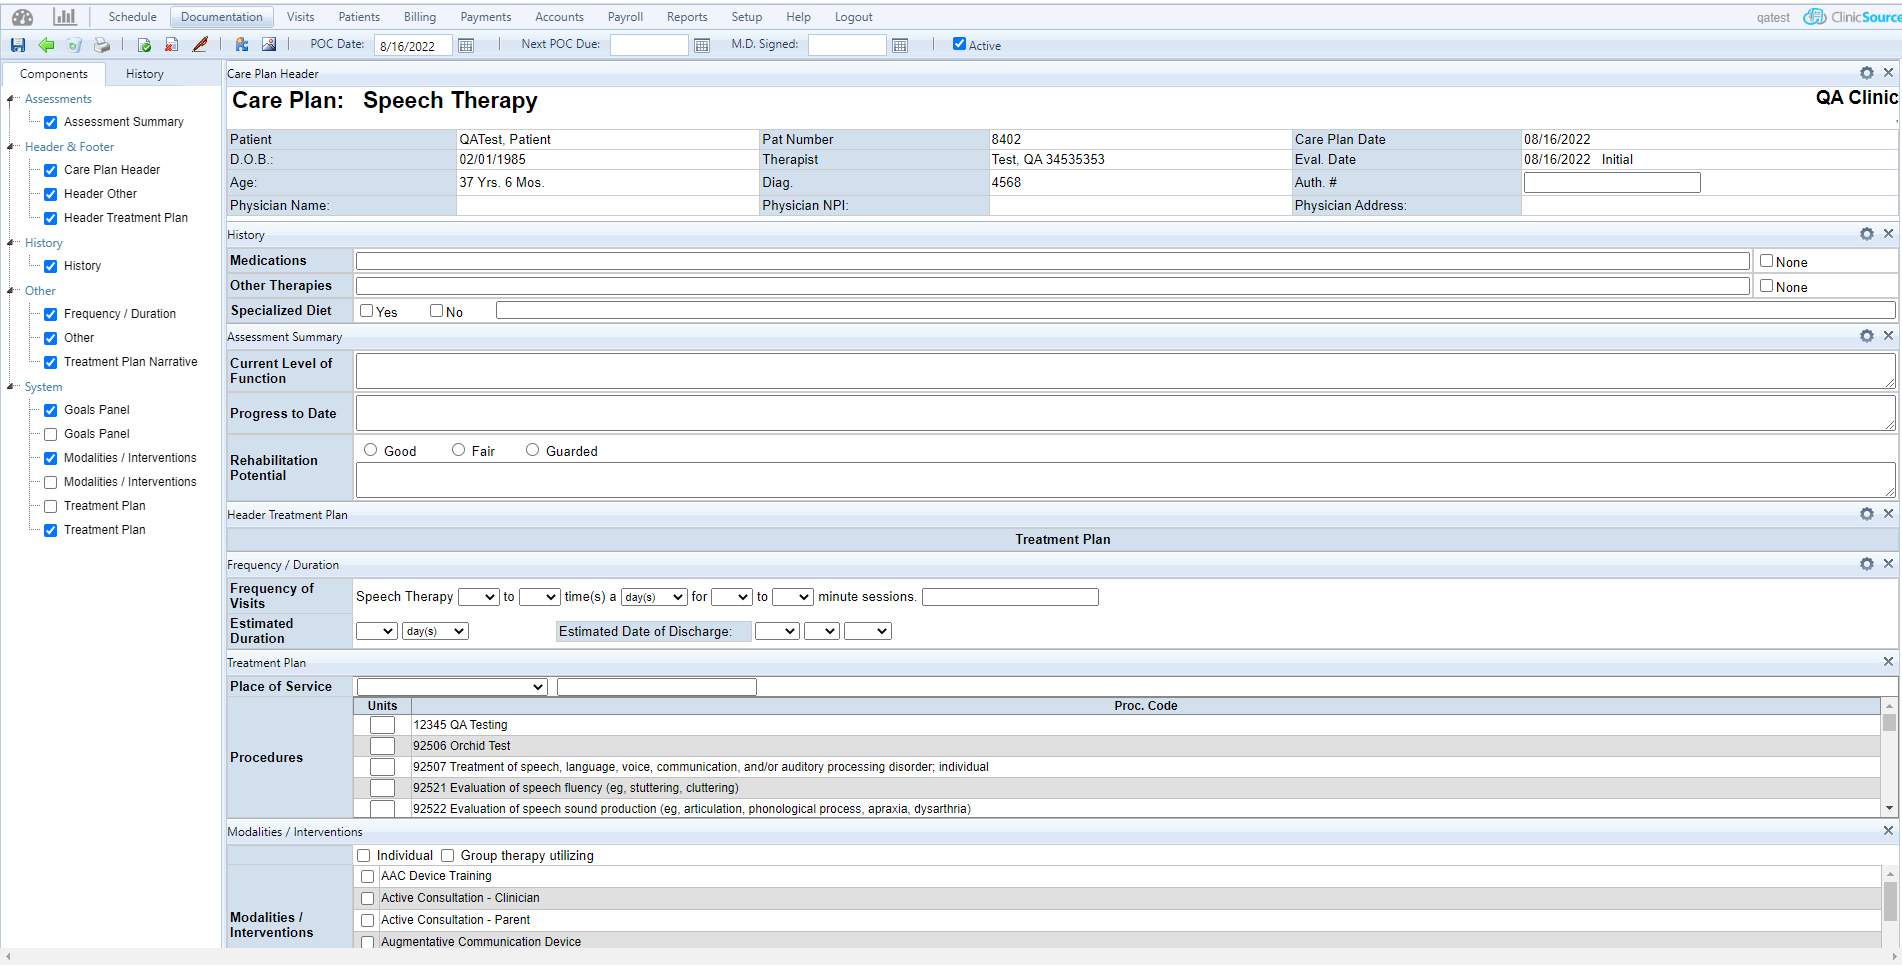Select the Good rehabilitation potential radio button
The width and height of the screenshot is (1902, 967).
tap(370, 449)
